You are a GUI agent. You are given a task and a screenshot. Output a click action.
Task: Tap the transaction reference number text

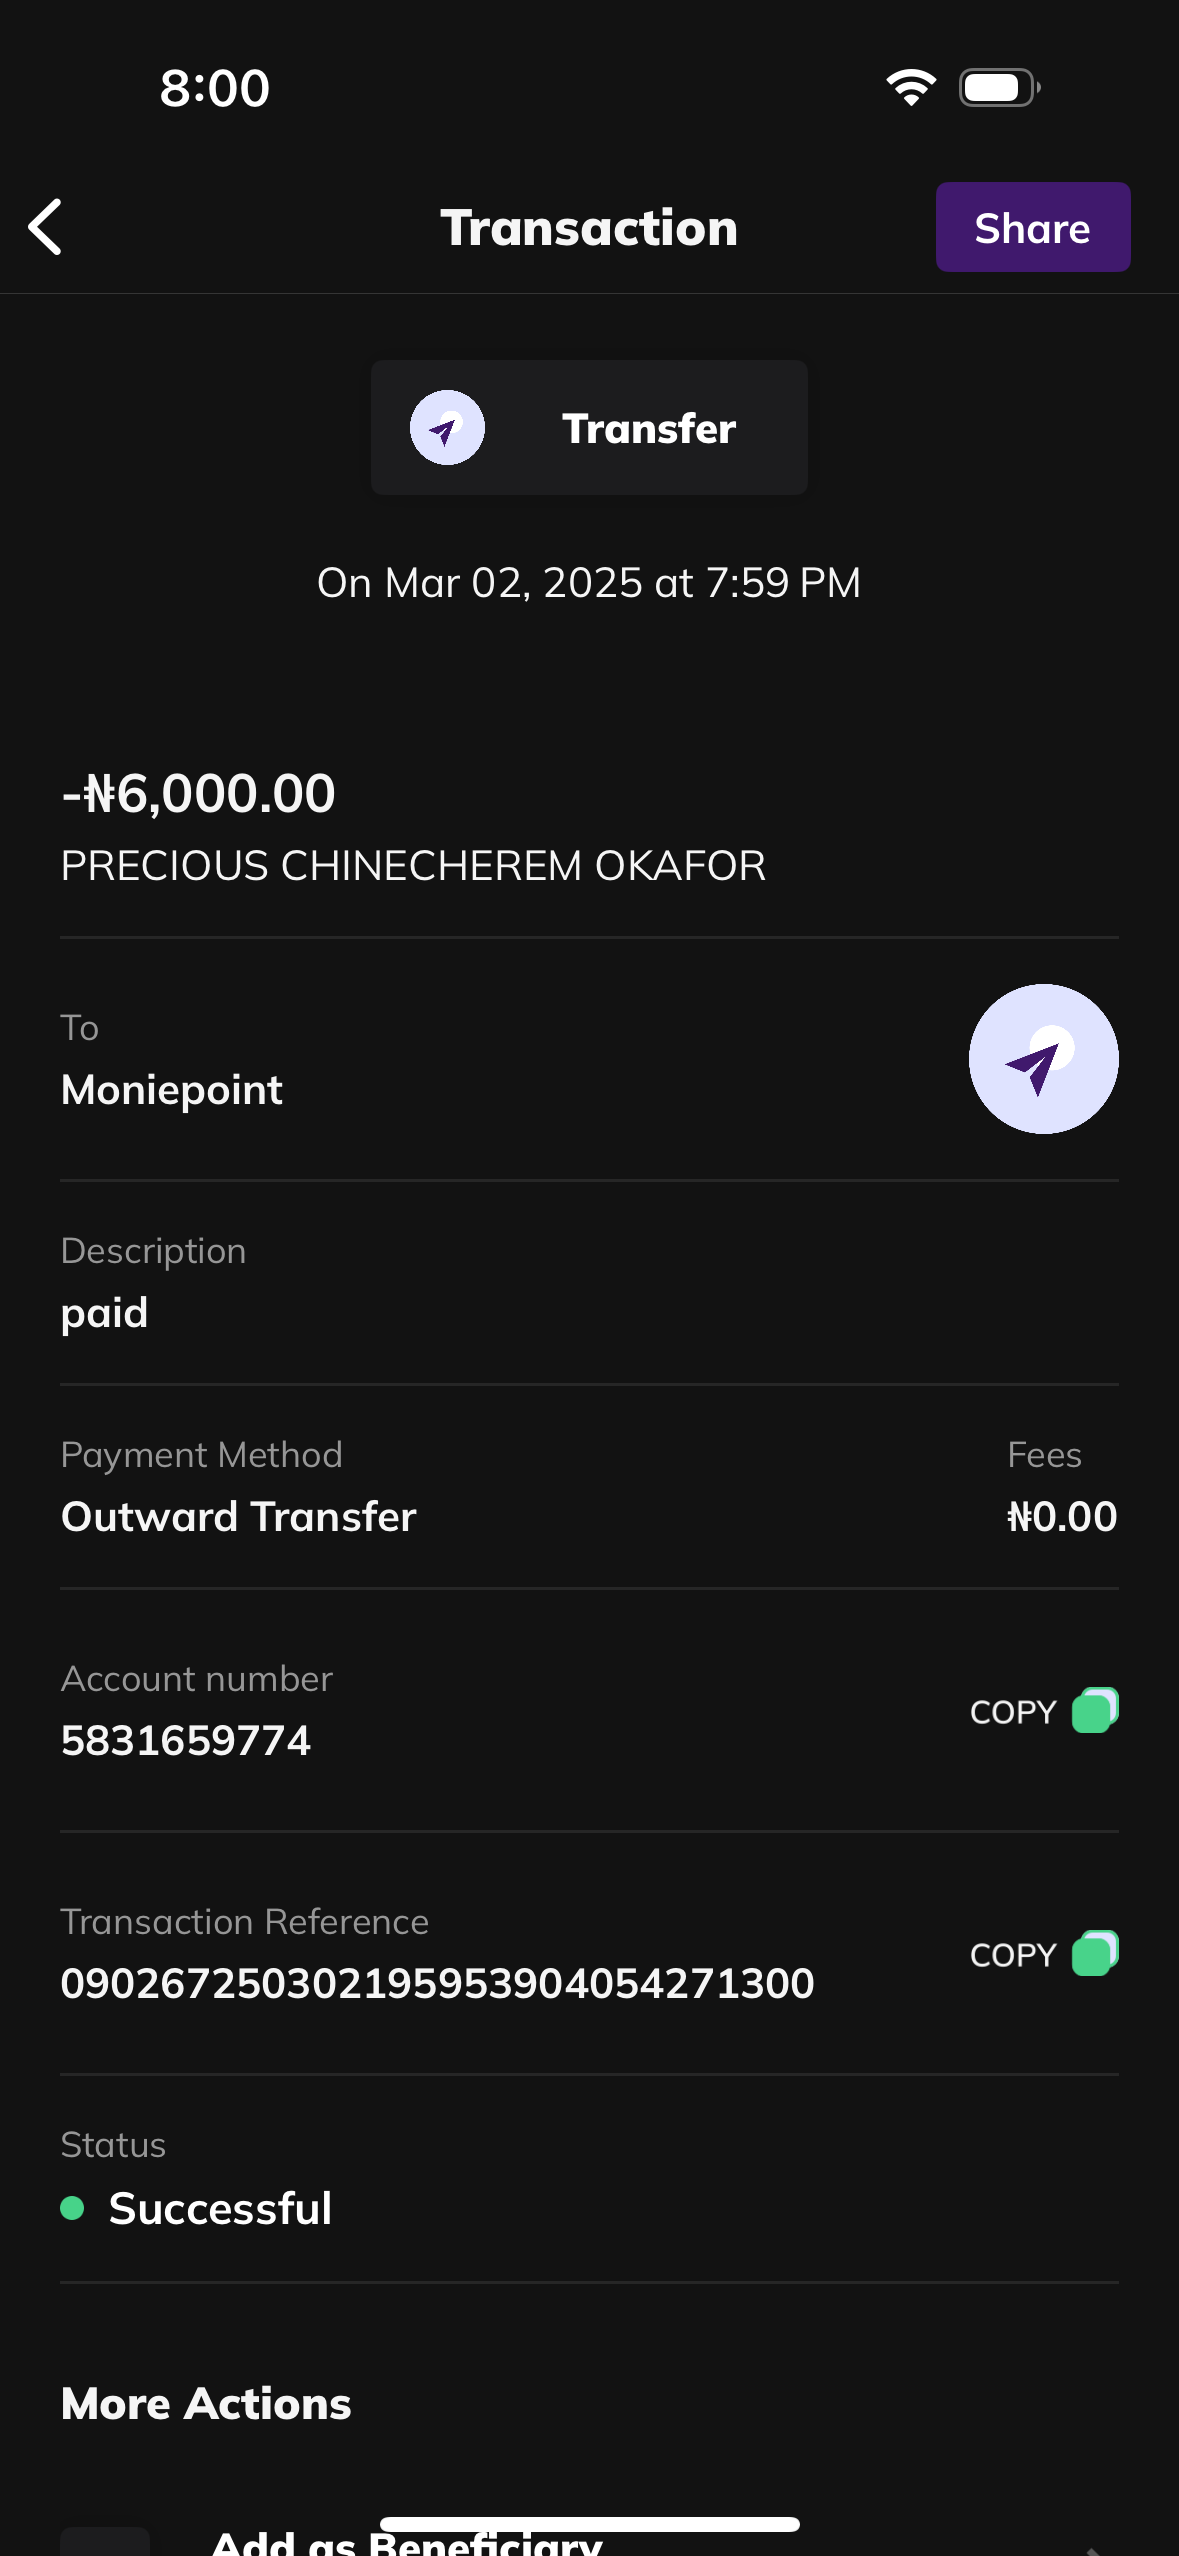[x=437, y=1984]
